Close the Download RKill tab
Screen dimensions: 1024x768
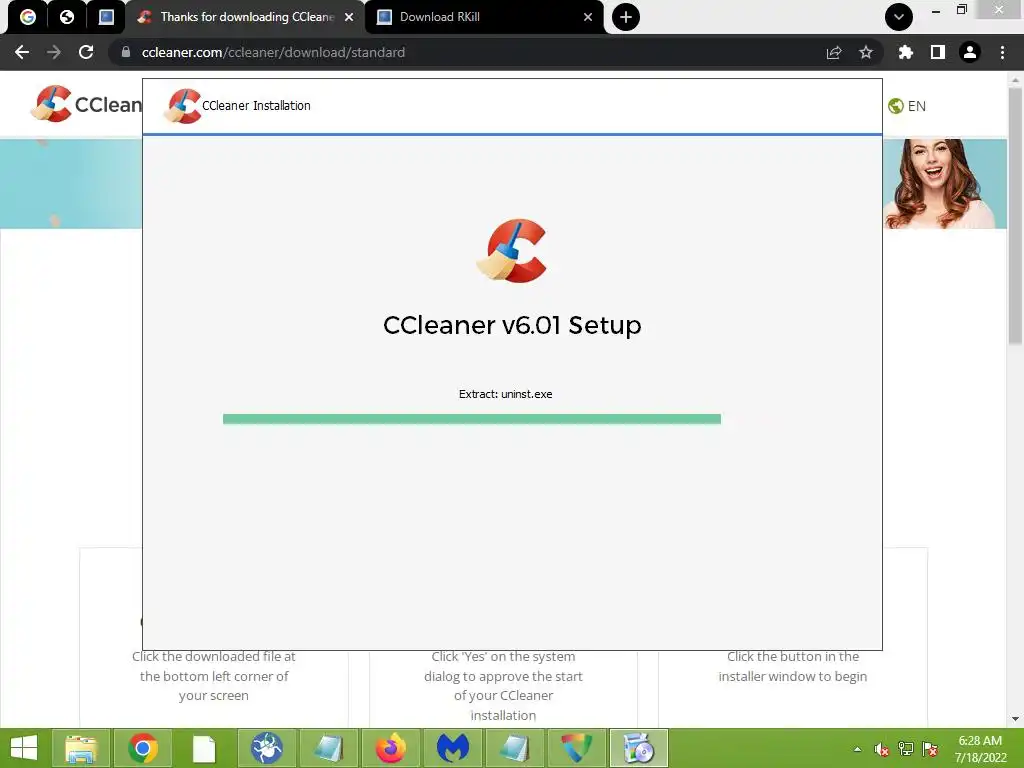pyautogui.click(x=588, y=17)
